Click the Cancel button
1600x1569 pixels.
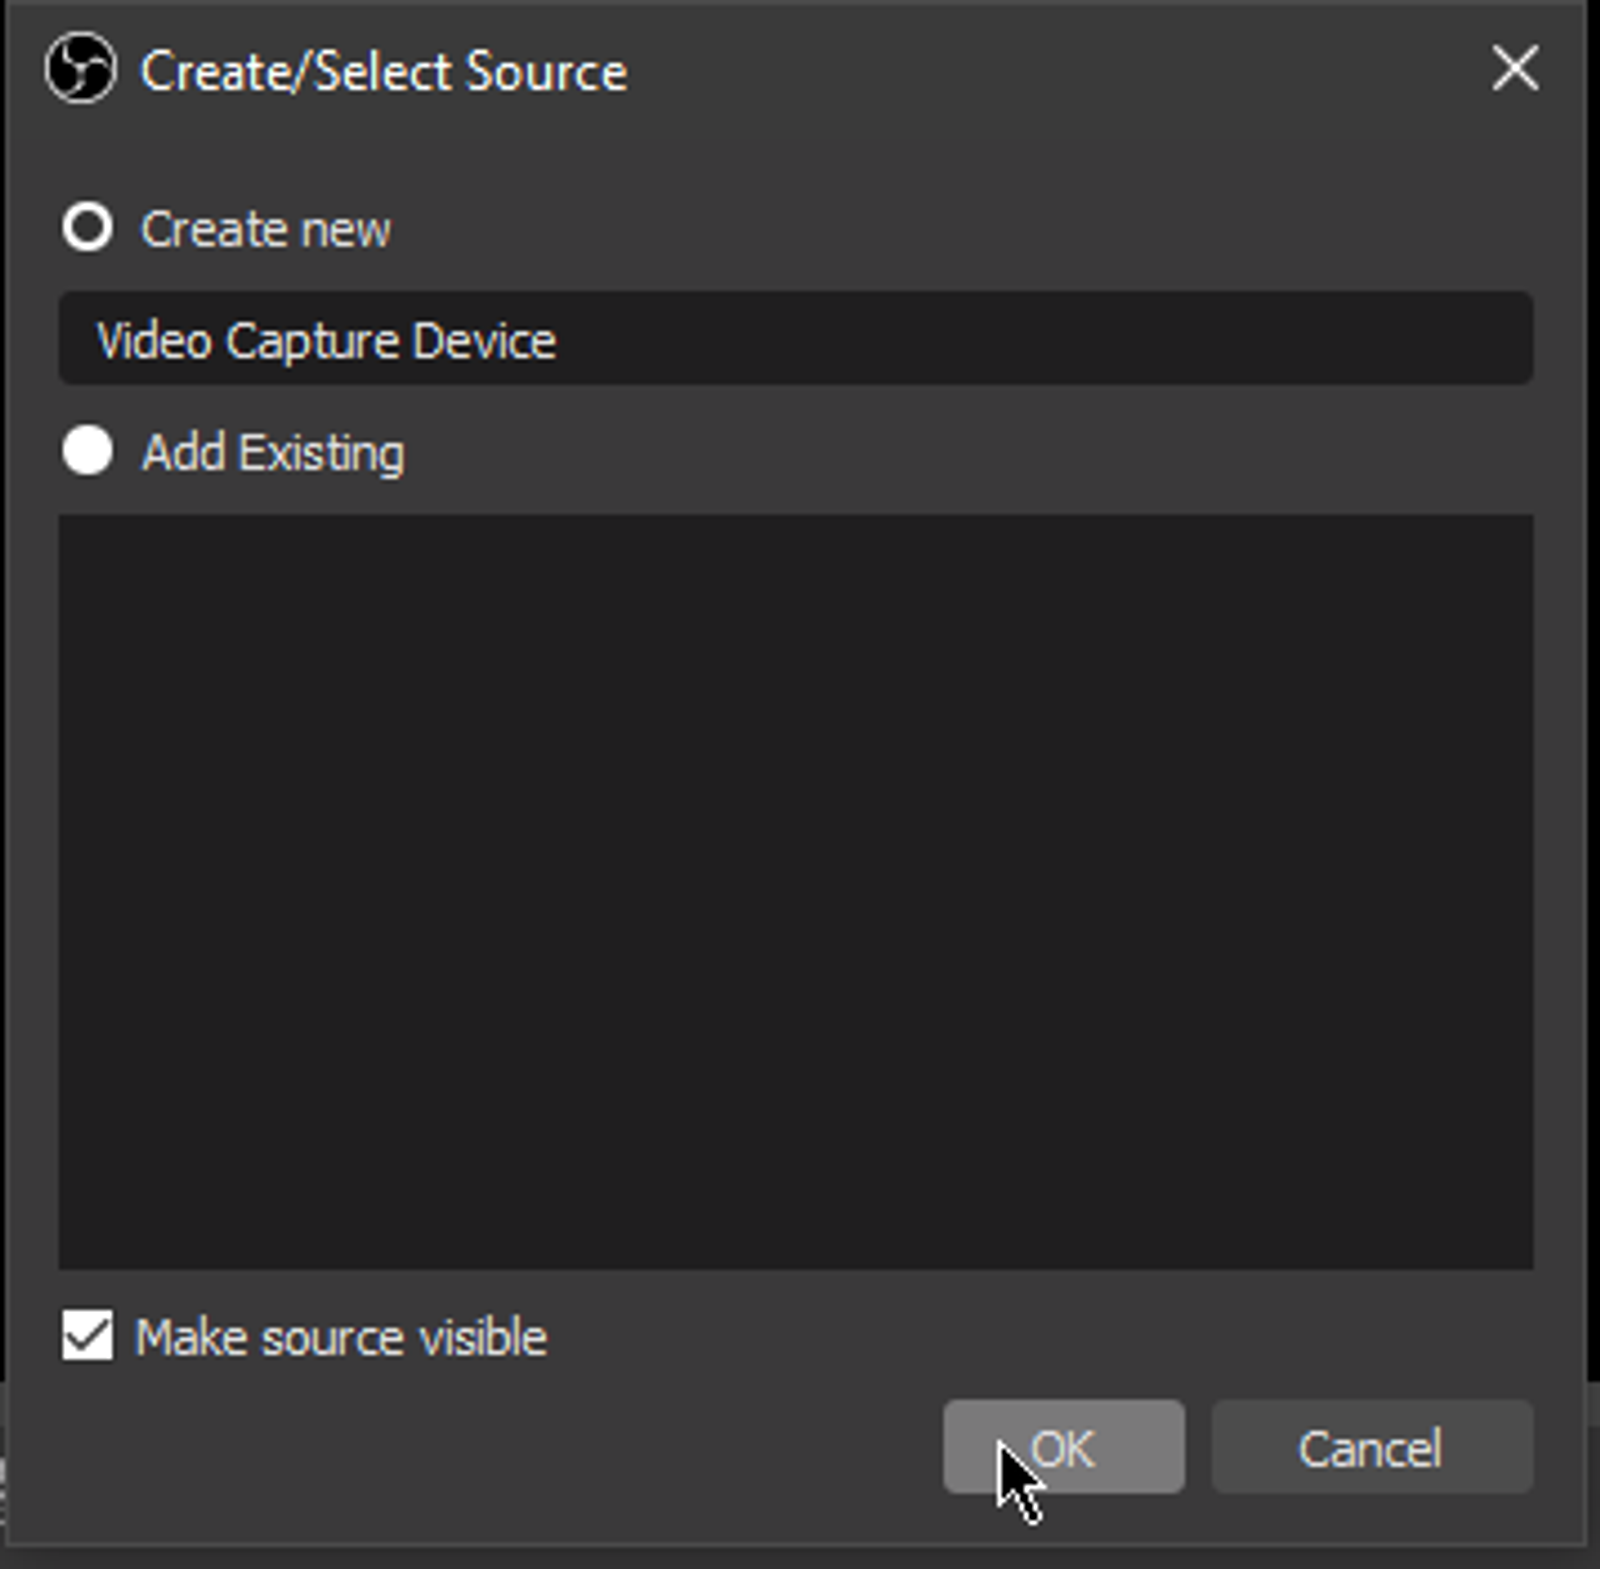point(1372,1447)
